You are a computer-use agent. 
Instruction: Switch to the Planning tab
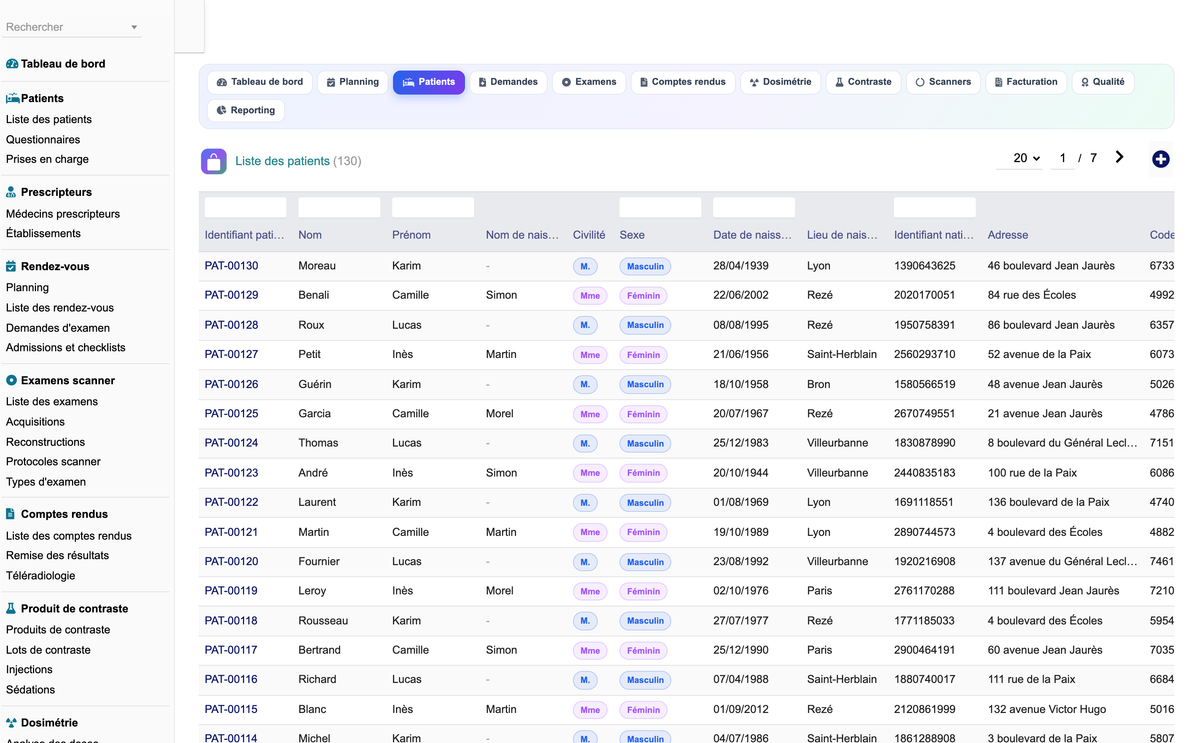pyautogui.click(x=353, y=82)
